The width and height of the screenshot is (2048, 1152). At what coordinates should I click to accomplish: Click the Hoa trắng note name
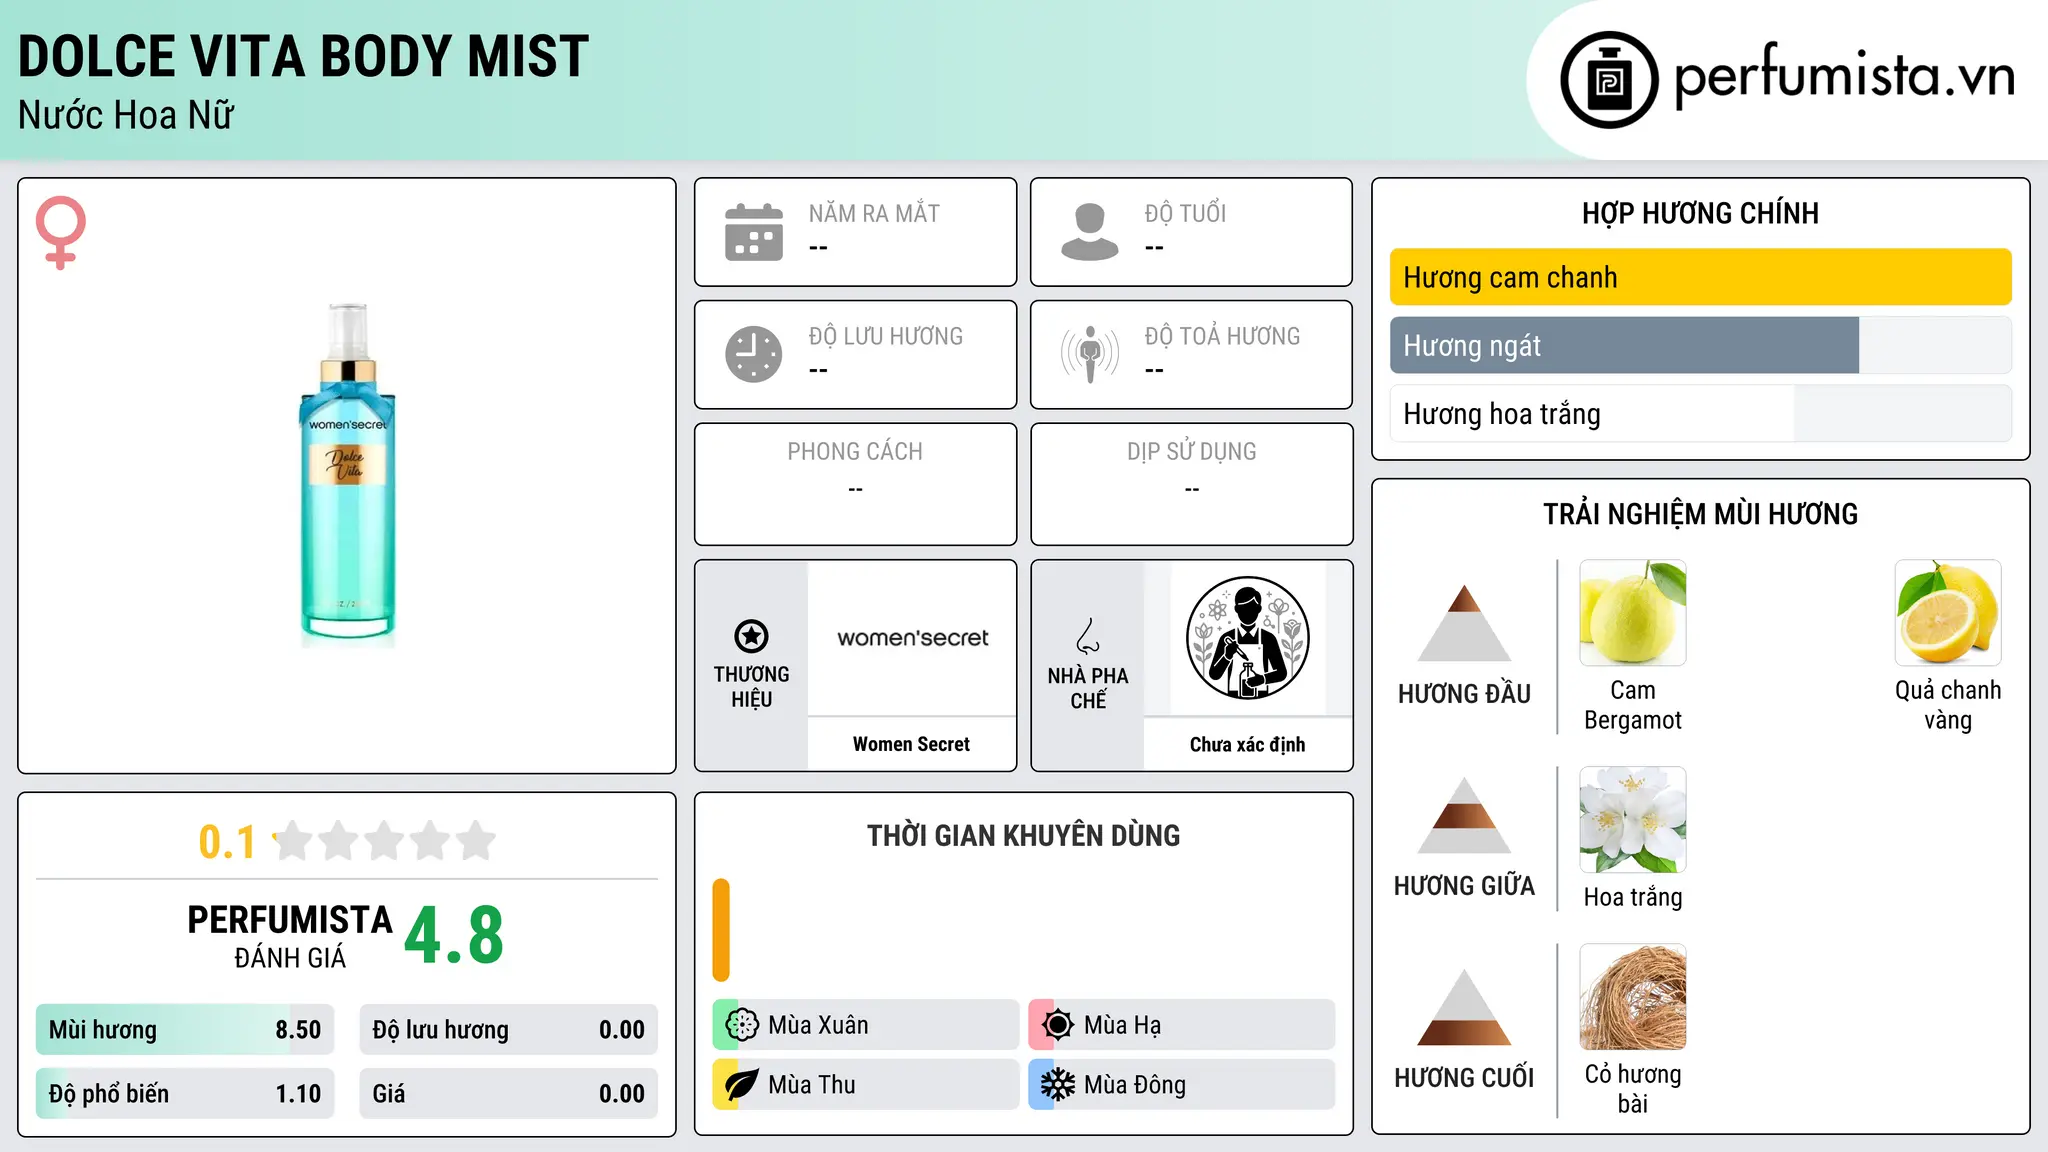[x=1633, y=897]
